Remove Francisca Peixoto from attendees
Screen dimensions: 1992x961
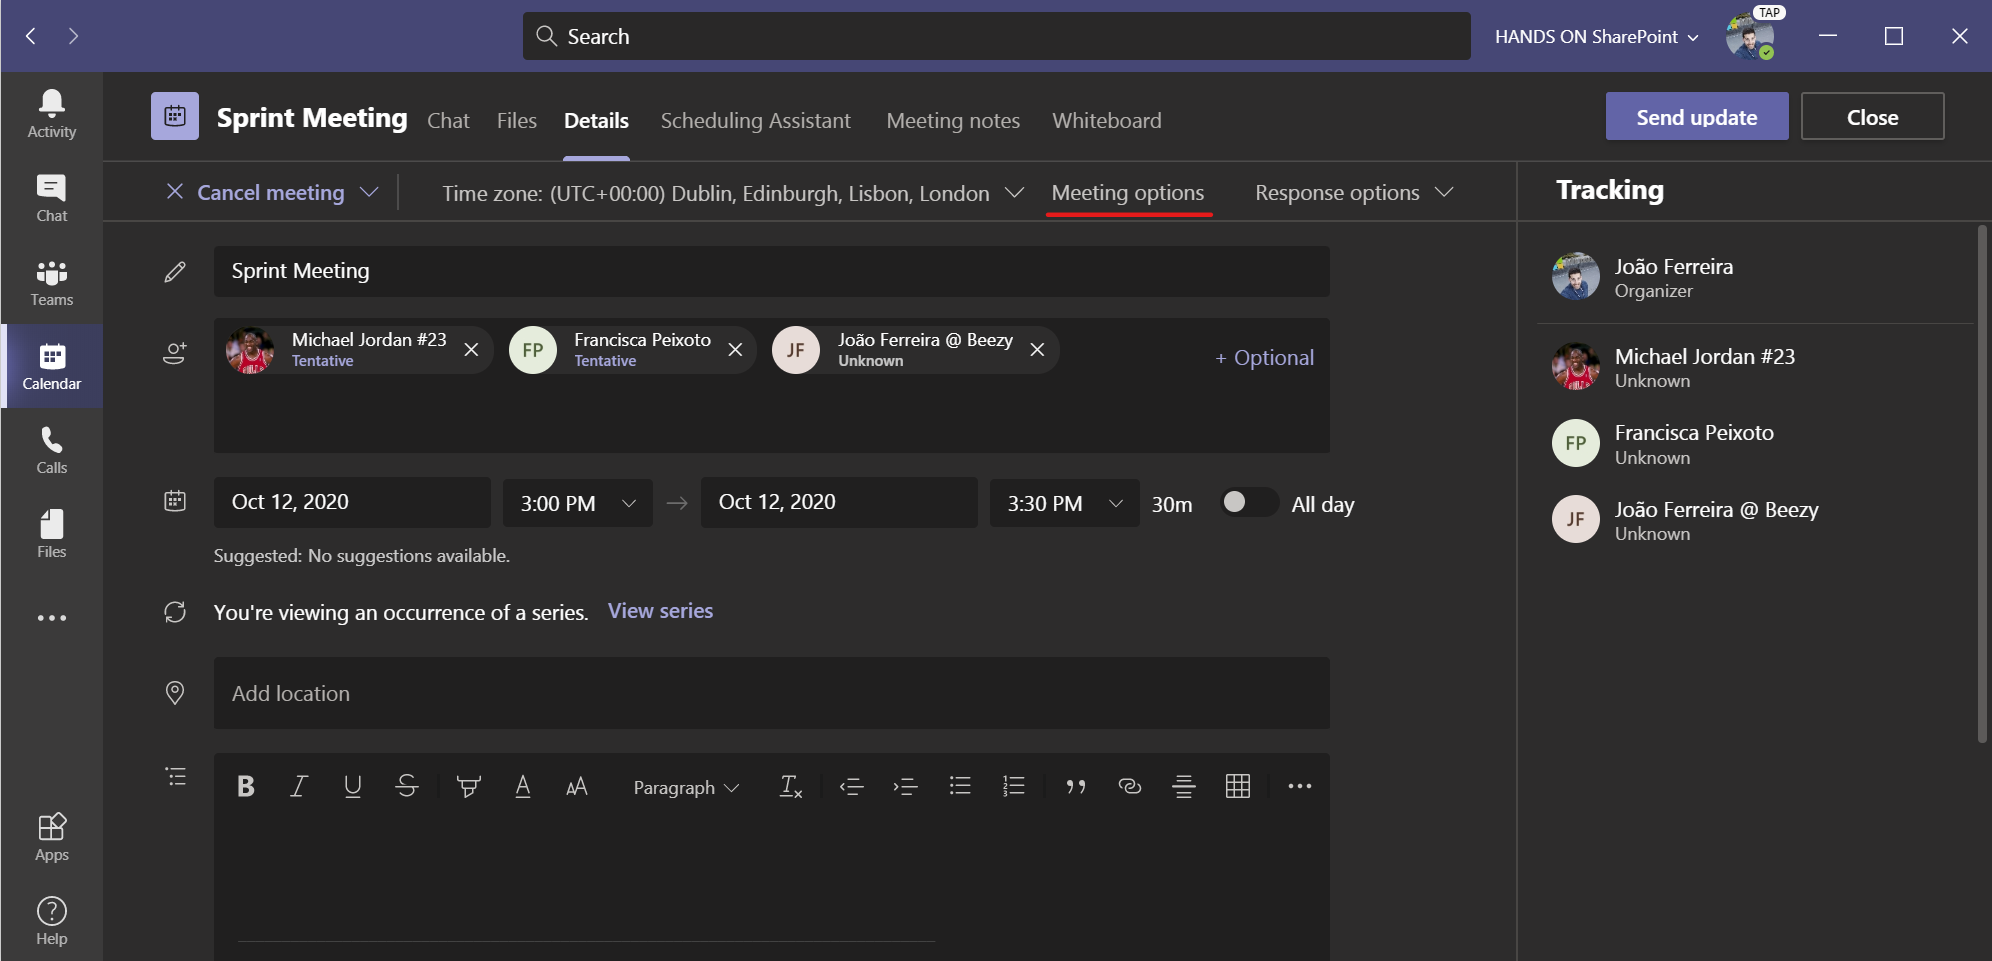735,350
